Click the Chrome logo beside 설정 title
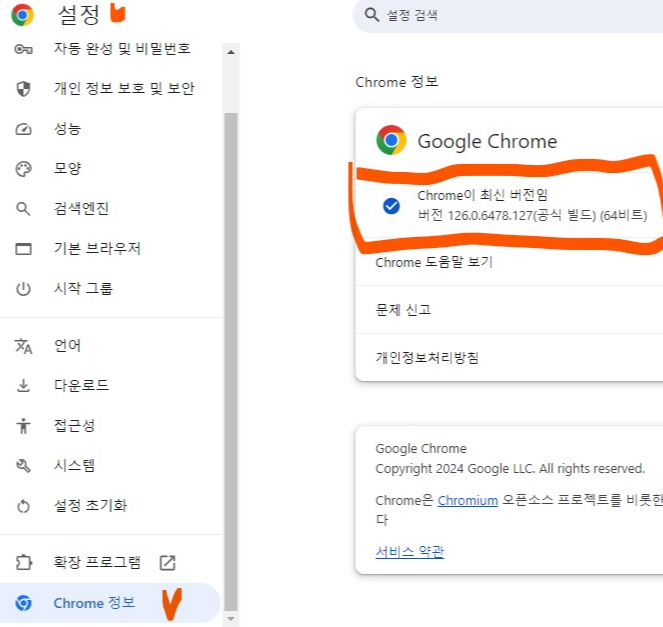The height and width of the screenshot is (627, 663). click(22, 15)
